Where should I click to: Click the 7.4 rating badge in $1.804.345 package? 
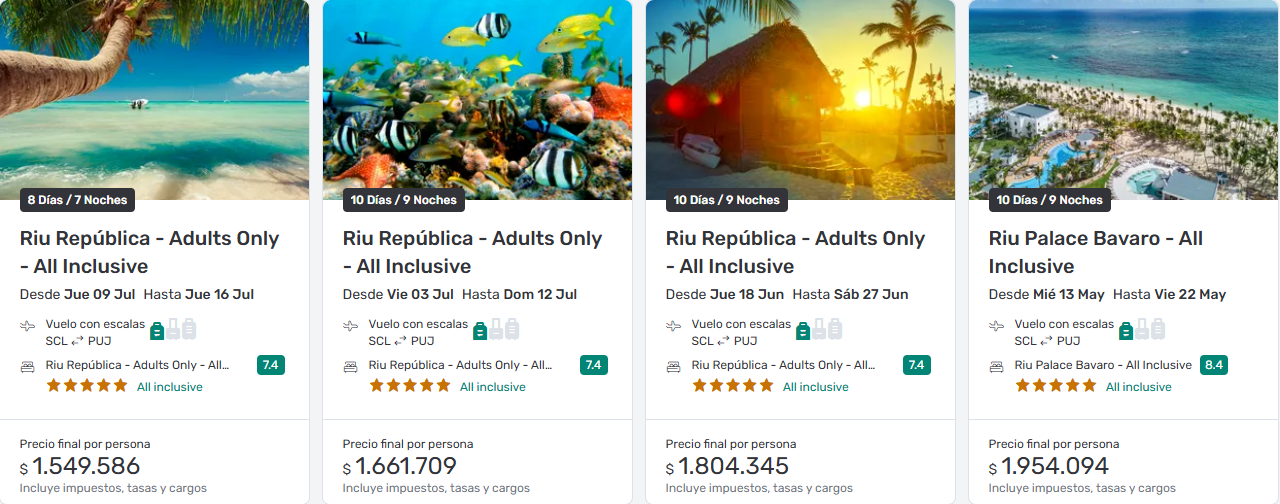pyautogui.click(x=915, y=365)
